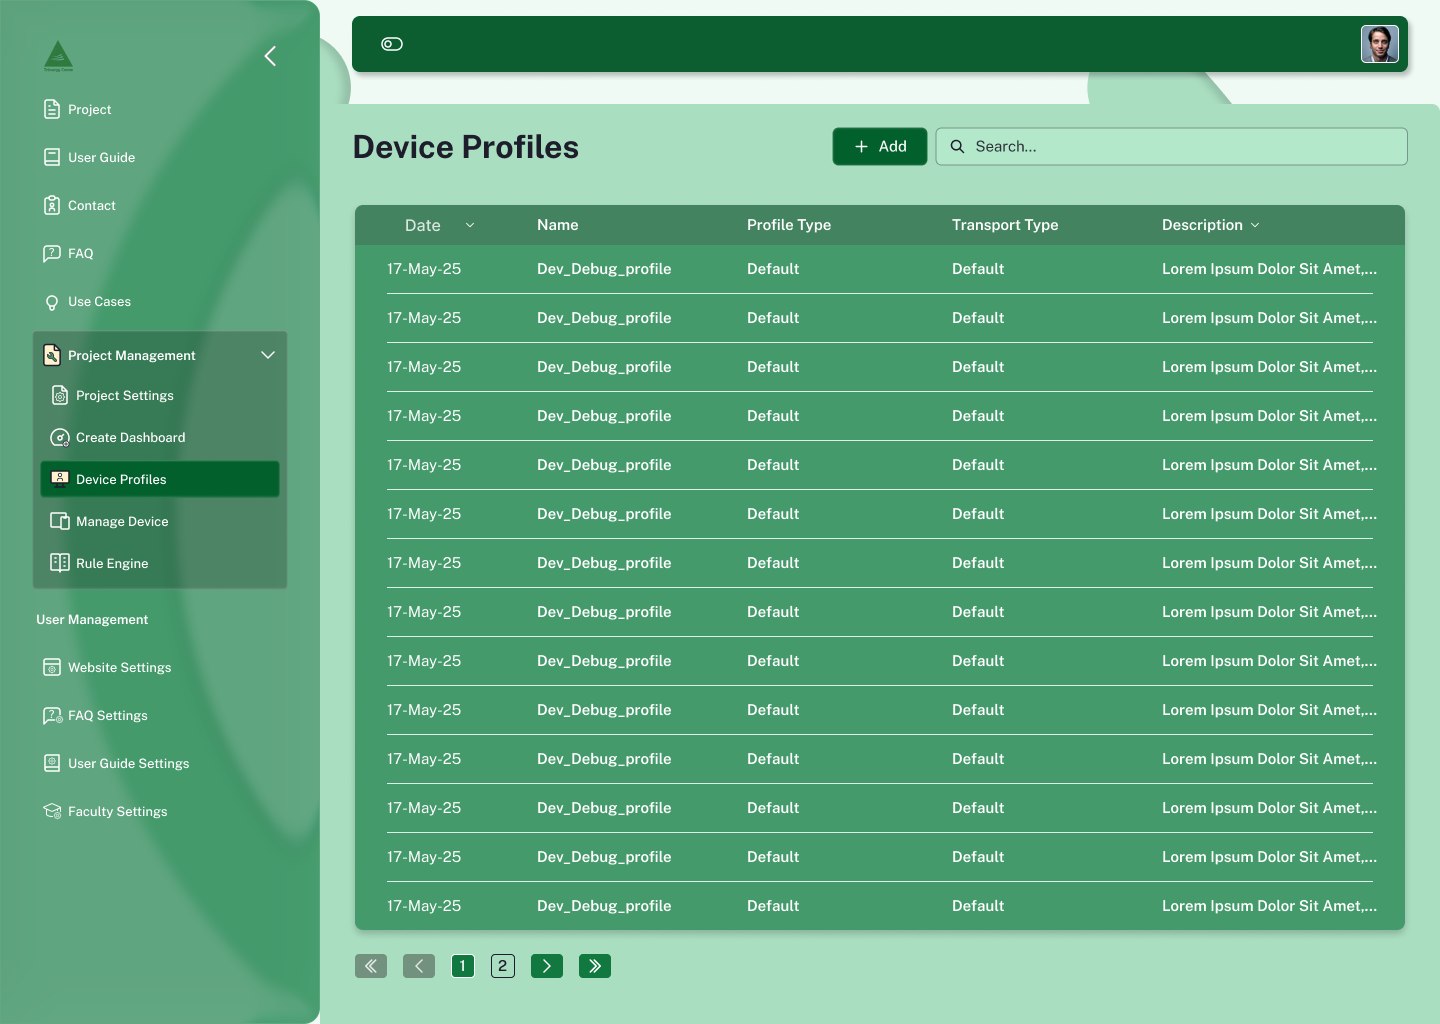Image resolution: width=1440 pixels, height=1024 pixels.
Task: Click the User Guide book icon
Action: coord(52,157)
